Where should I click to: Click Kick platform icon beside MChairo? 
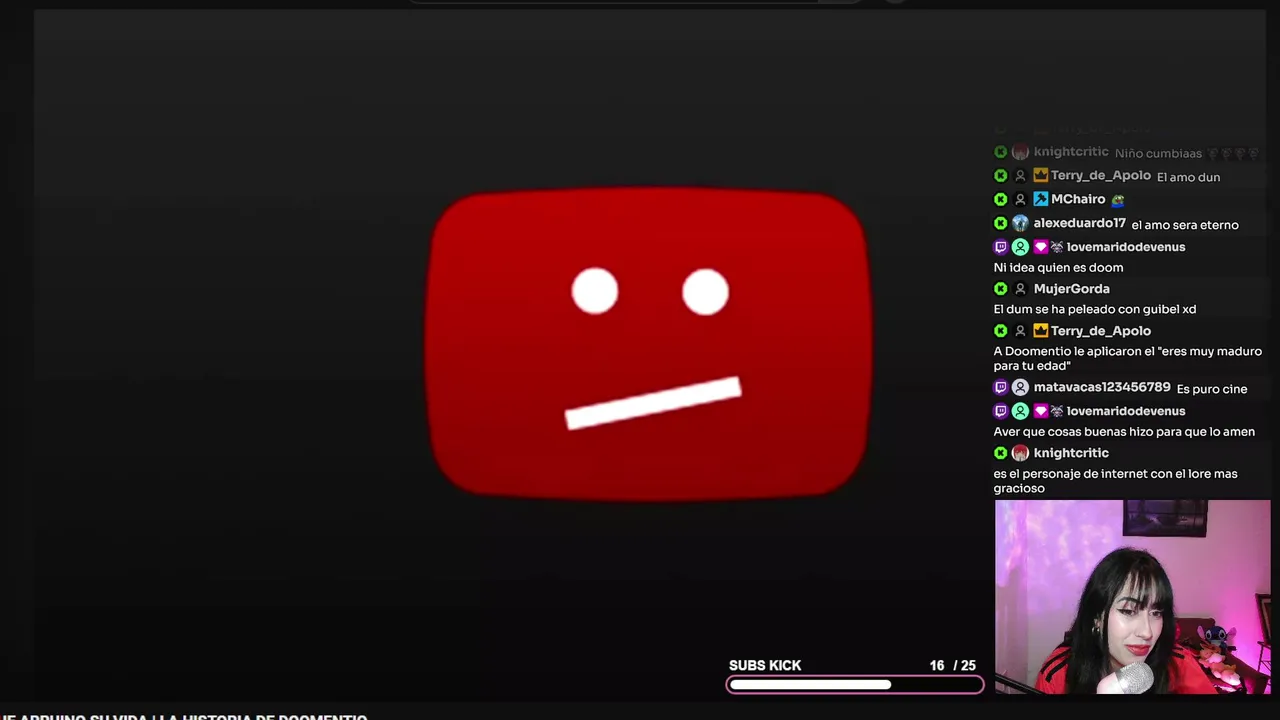(1000, 199)
